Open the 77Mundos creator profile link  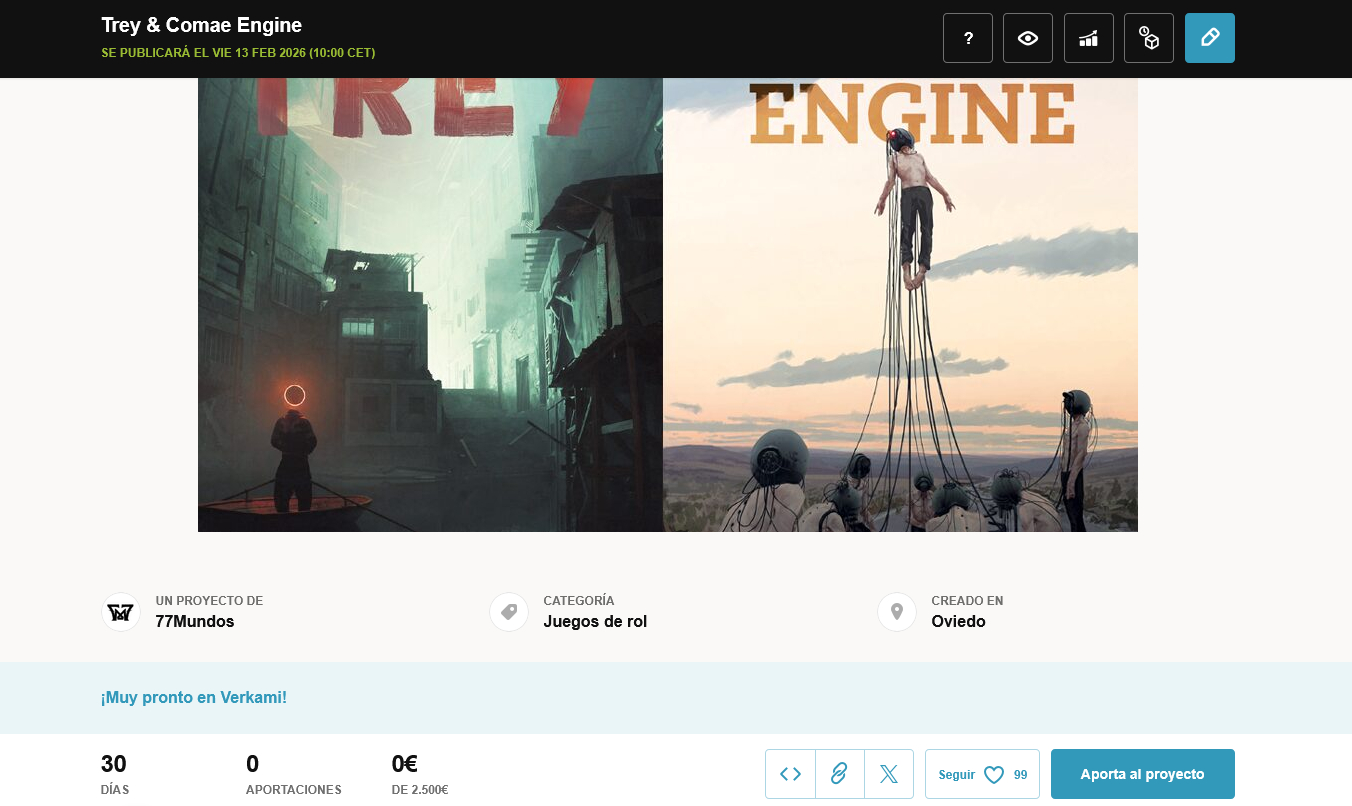click(195, 621)
